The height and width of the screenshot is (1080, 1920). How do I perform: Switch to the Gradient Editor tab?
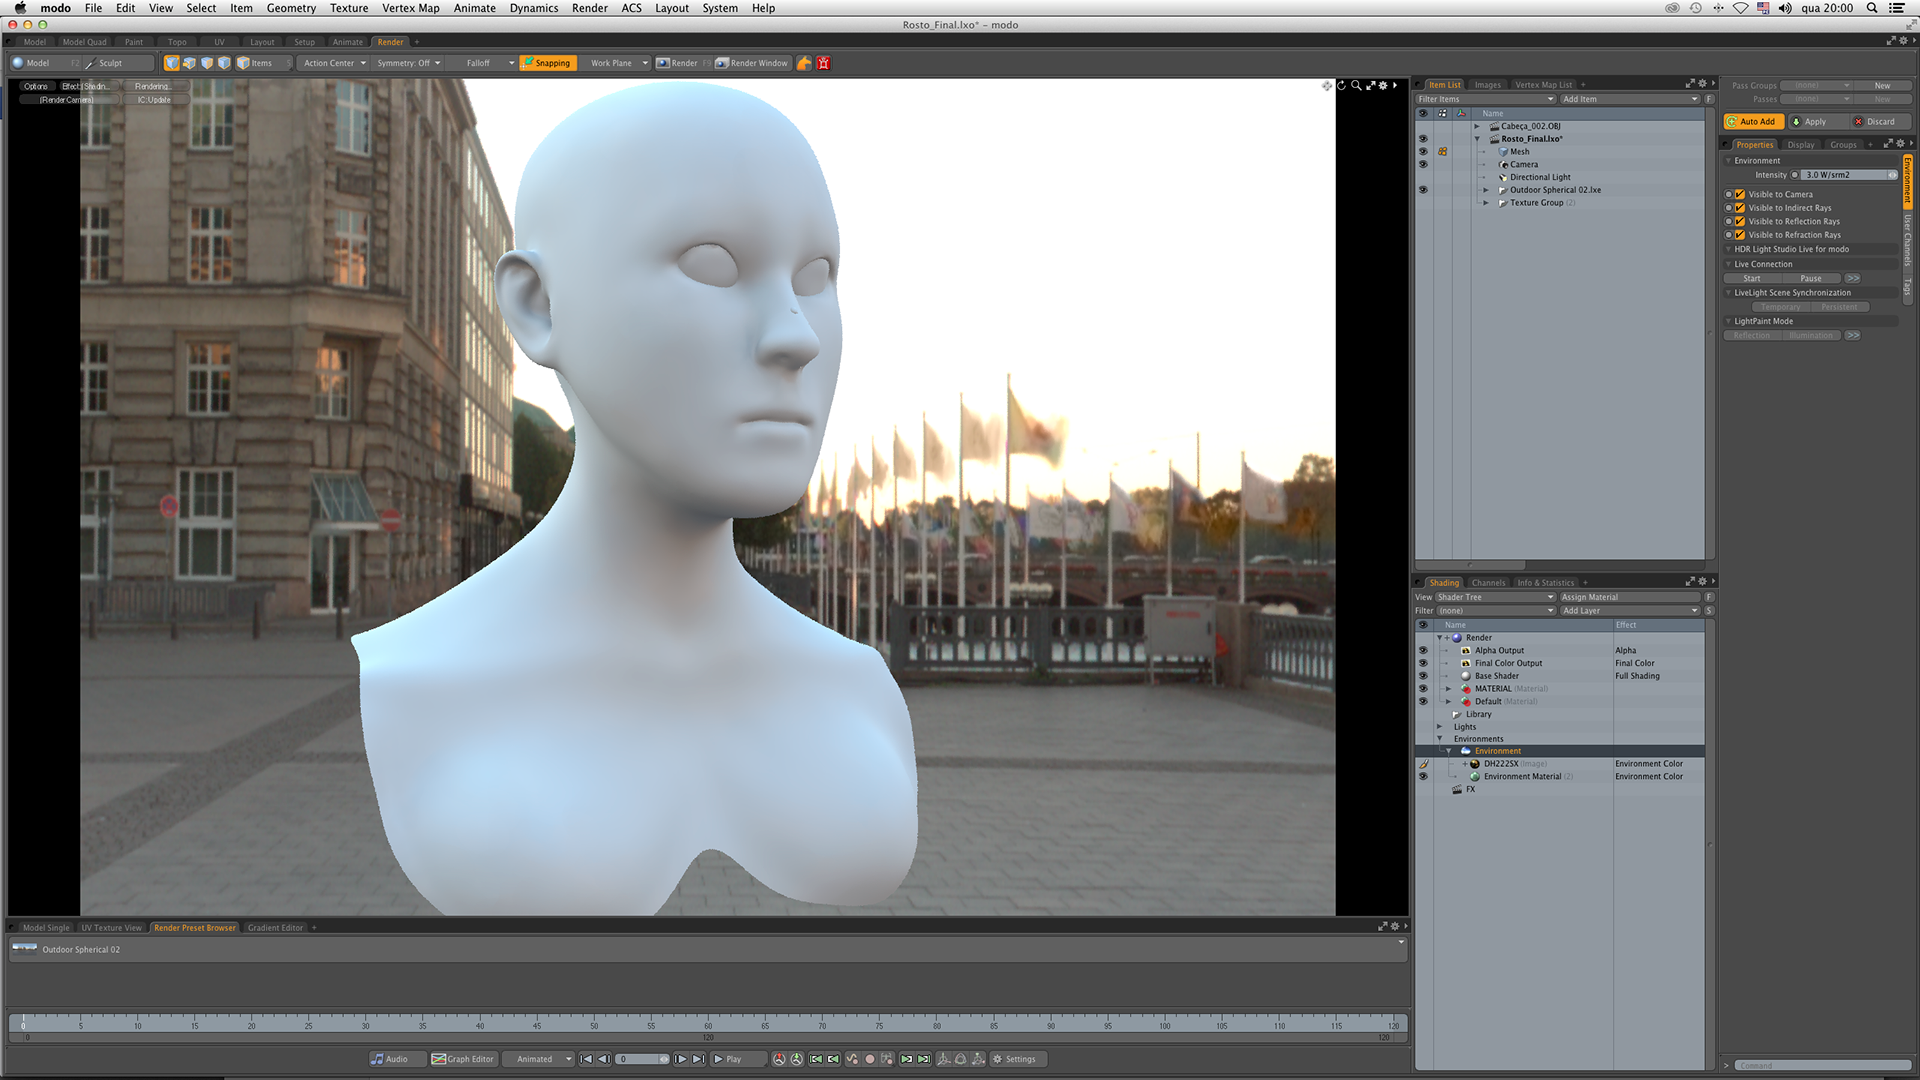click(x=275, y=928)
